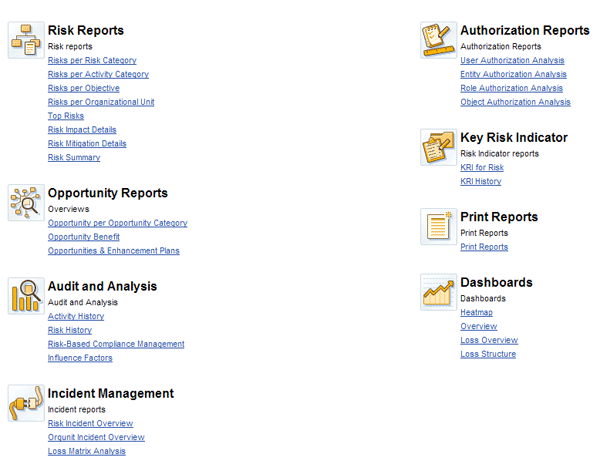The height and width of the screenshot is (464, 600).
Task: Open the Loss Structure dashboard
Action: [488, 354]
